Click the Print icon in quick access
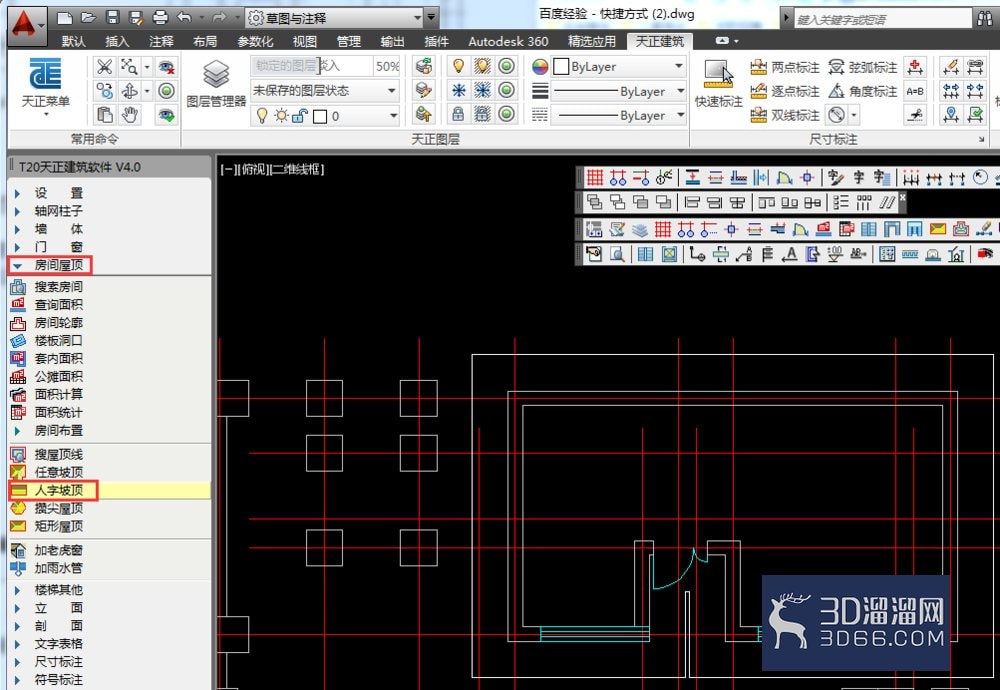Screen dimensions: 1000x690 click(160, 18)
